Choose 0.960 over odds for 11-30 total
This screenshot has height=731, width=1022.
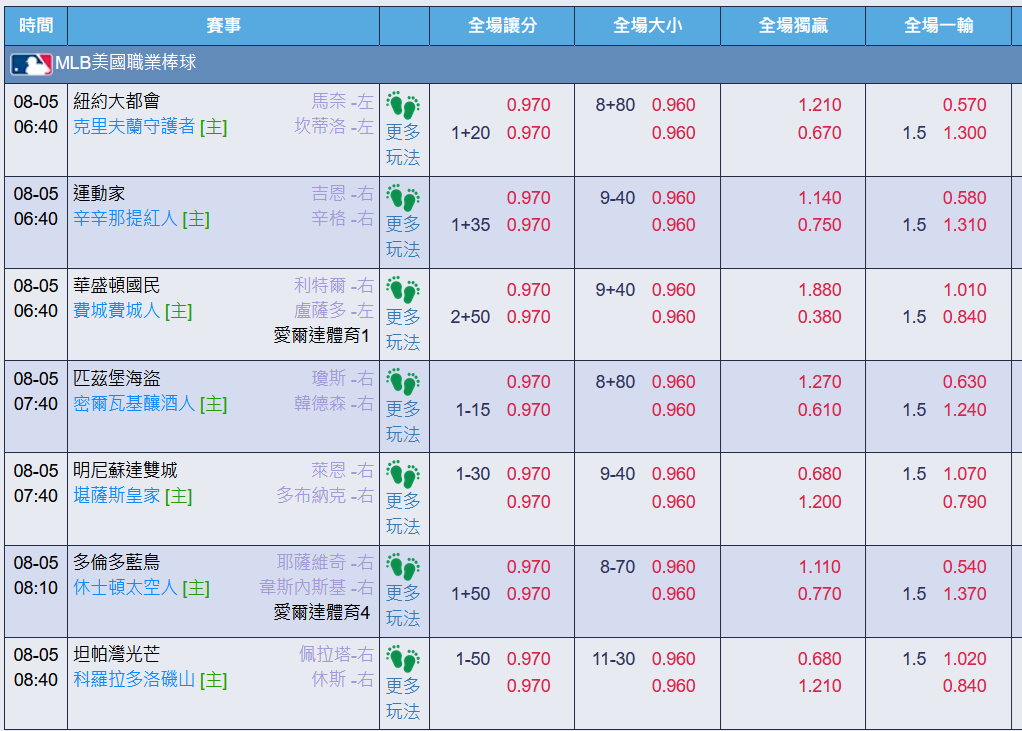coord(673,659)
